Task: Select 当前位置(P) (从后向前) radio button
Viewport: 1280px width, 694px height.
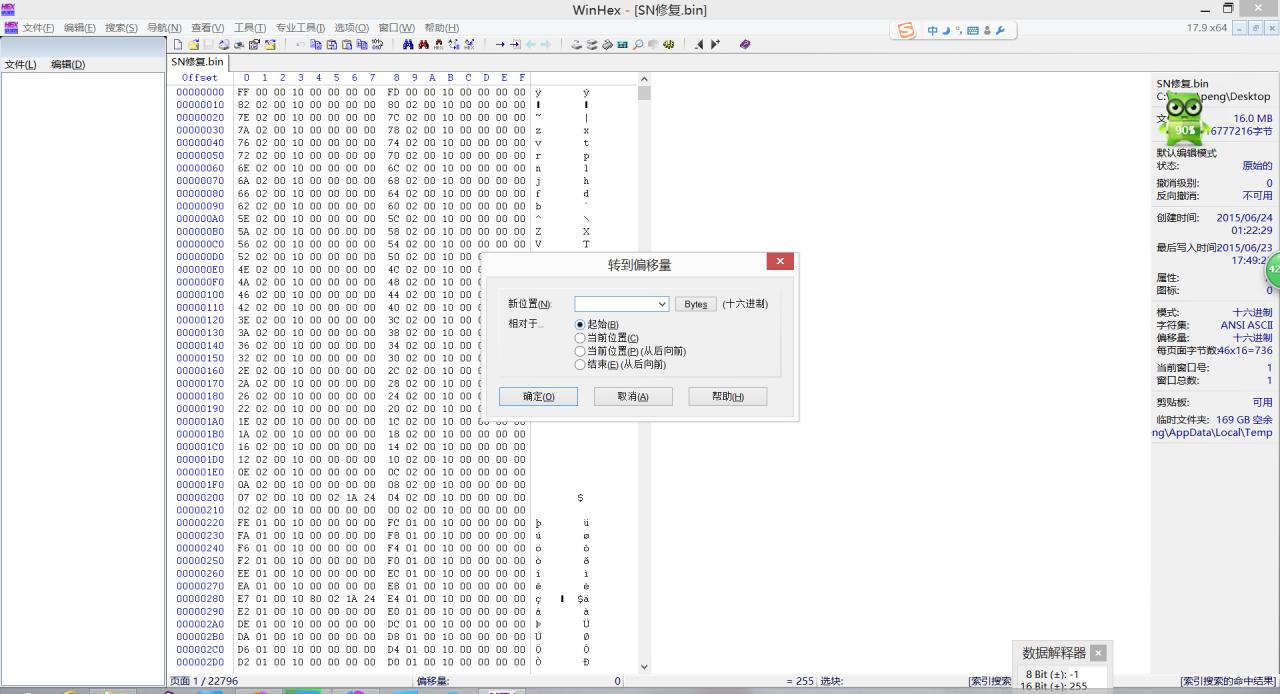Action: pos(580,351)
